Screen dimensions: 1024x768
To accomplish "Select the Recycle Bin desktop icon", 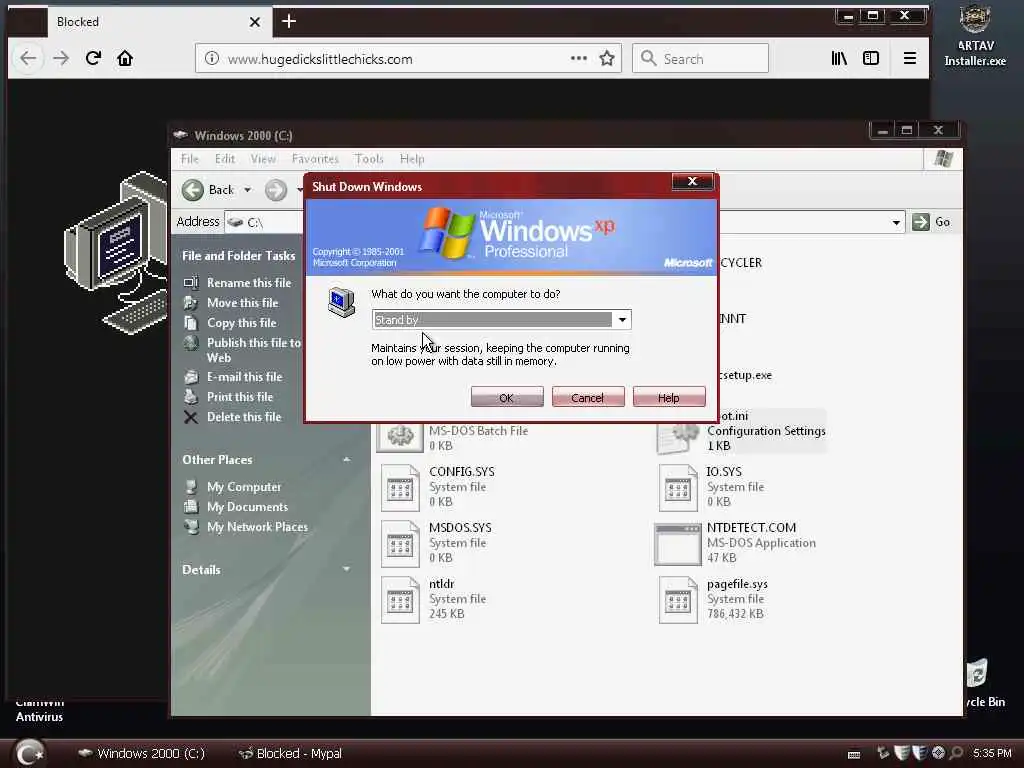I will point(984,683).
